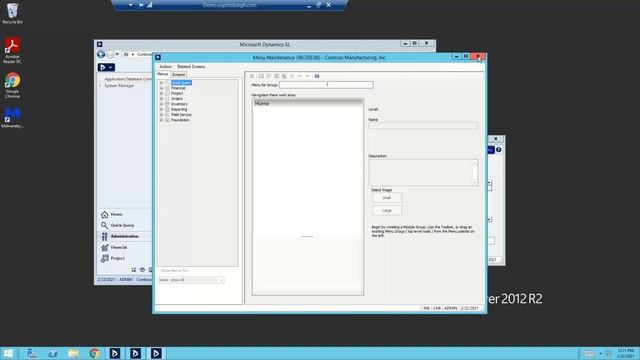
Task: Click the first Dynamics SL taskbar icon
Action: [x=115, y=353]
